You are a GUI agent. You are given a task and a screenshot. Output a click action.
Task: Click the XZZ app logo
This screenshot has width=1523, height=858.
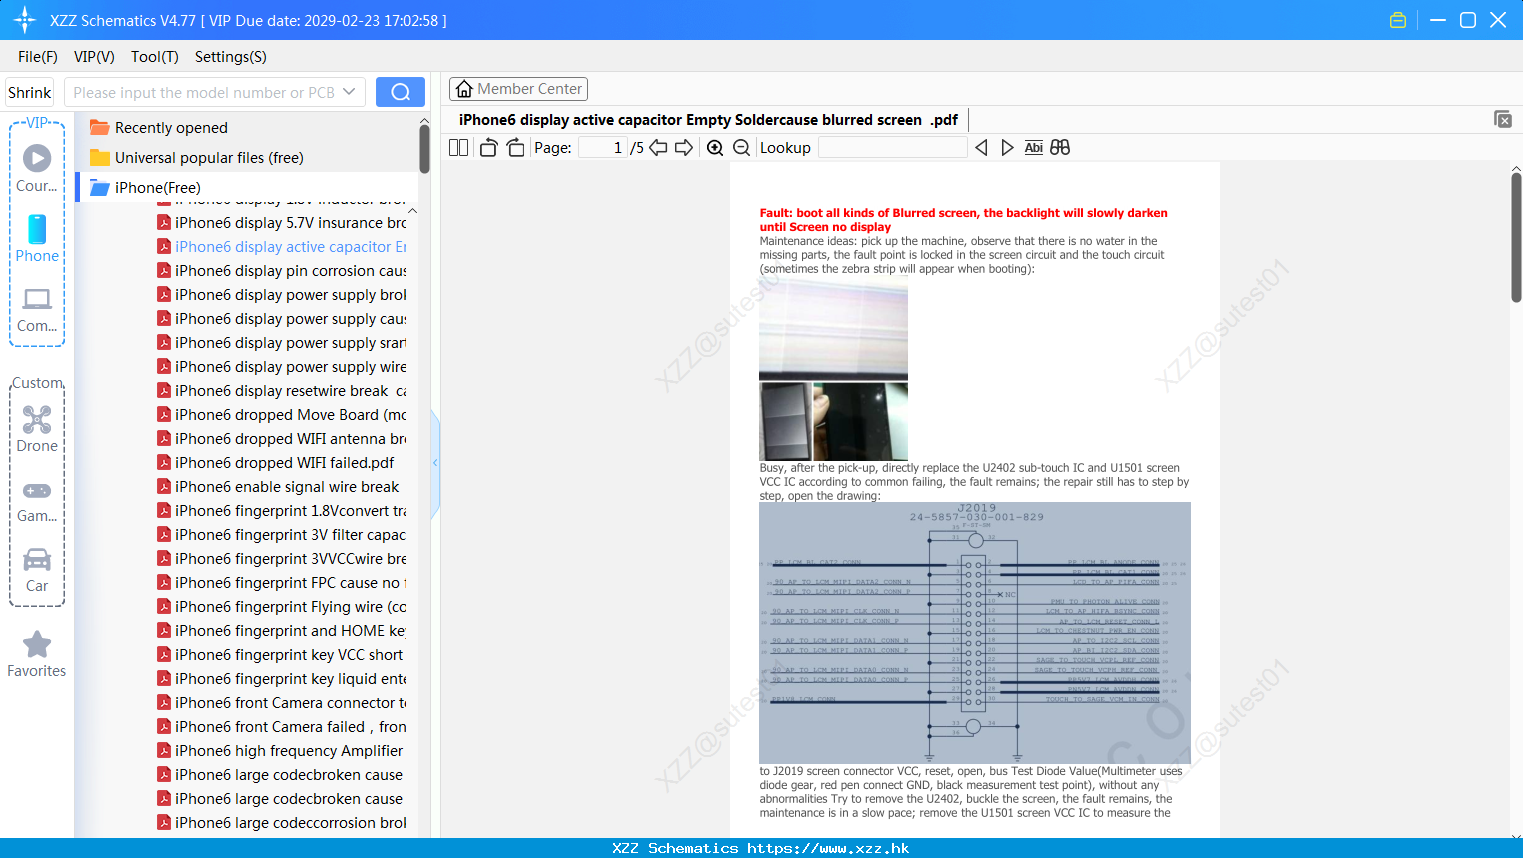(x=25, y=20)
